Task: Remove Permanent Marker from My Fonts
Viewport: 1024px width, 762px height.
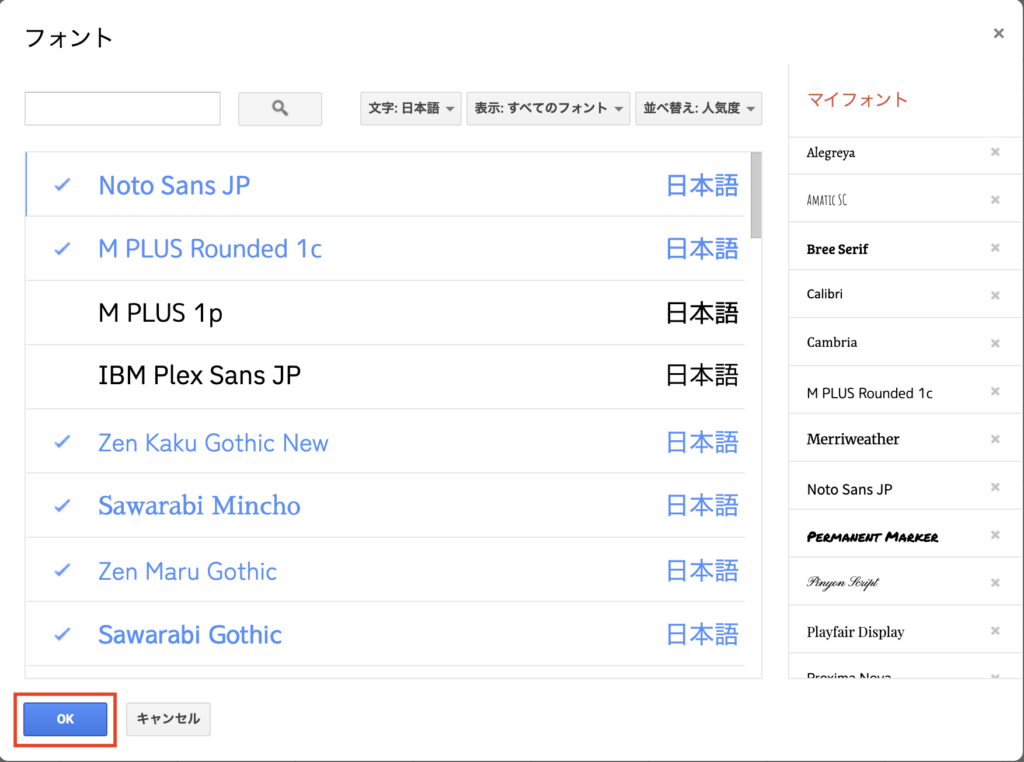Action: point(995,536)
